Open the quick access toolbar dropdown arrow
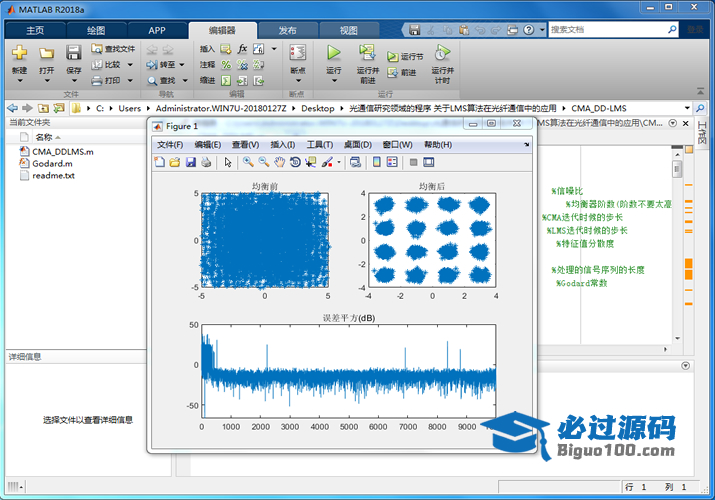715x500 pixels. 542,30
